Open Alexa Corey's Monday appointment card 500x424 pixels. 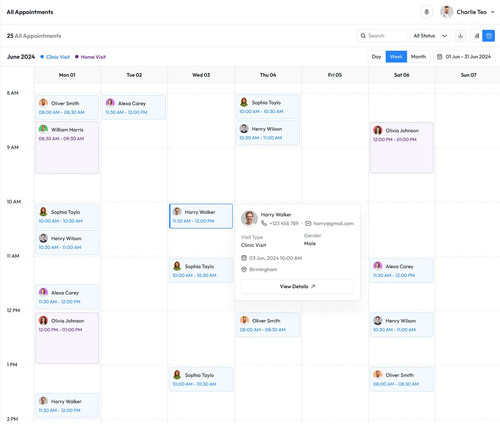(x=67, y=297)
